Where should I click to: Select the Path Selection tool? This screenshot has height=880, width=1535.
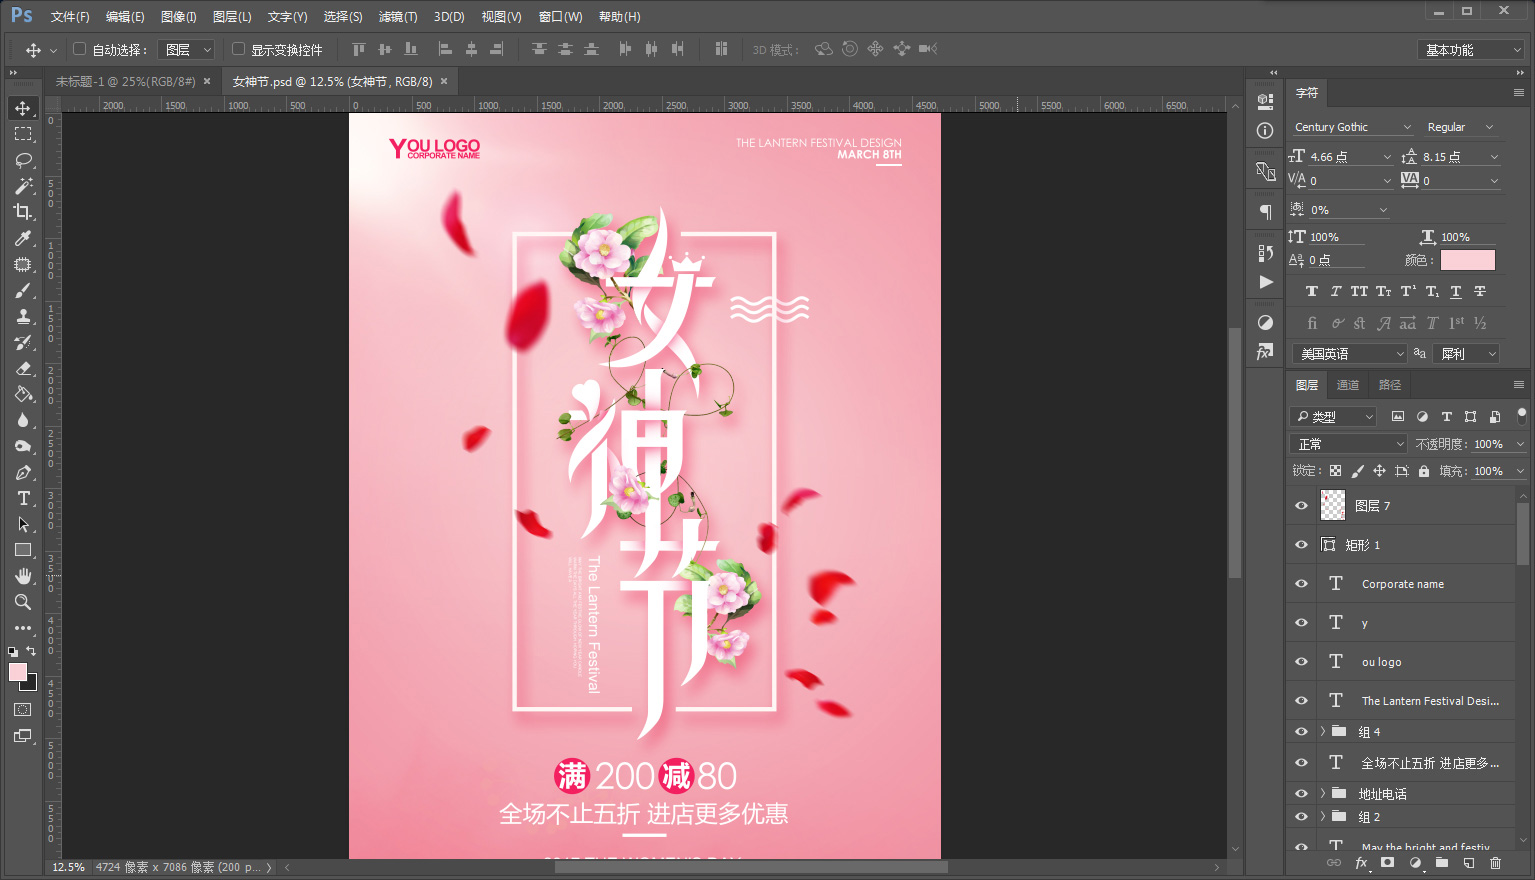point(23,524)
